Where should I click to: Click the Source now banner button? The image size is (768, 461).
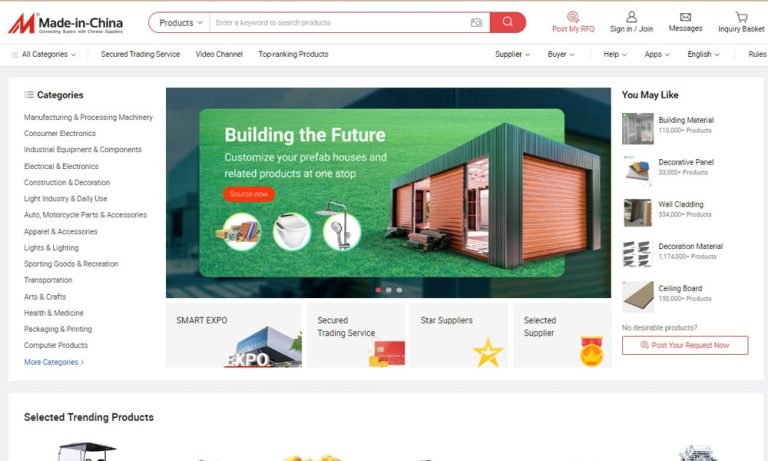pos(249,194)
